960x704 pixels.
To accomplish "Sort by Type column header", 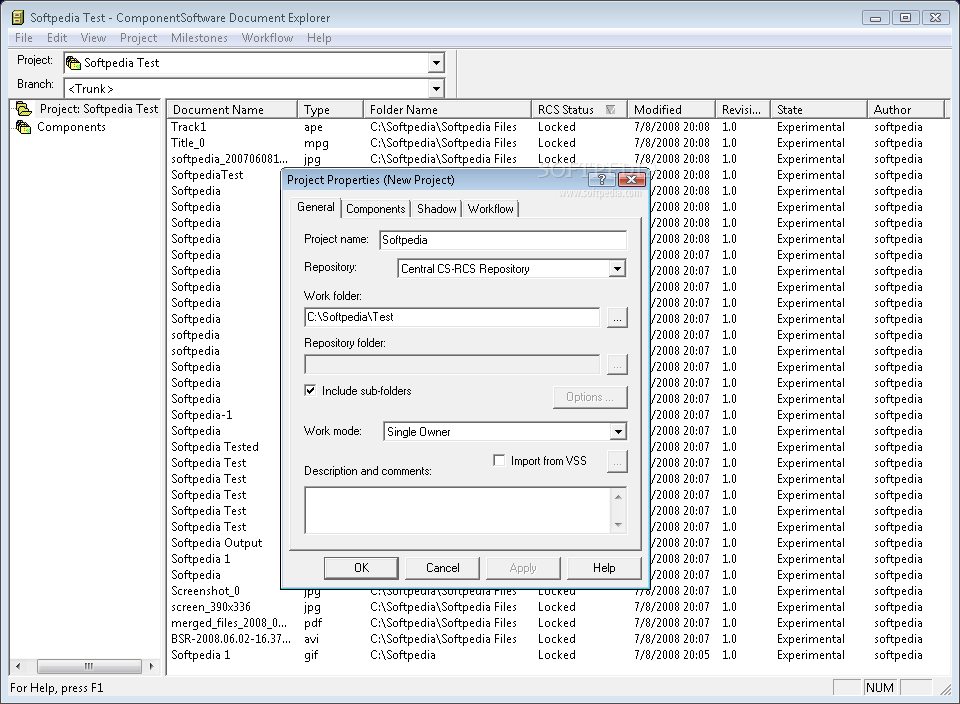I will [331, 110].
